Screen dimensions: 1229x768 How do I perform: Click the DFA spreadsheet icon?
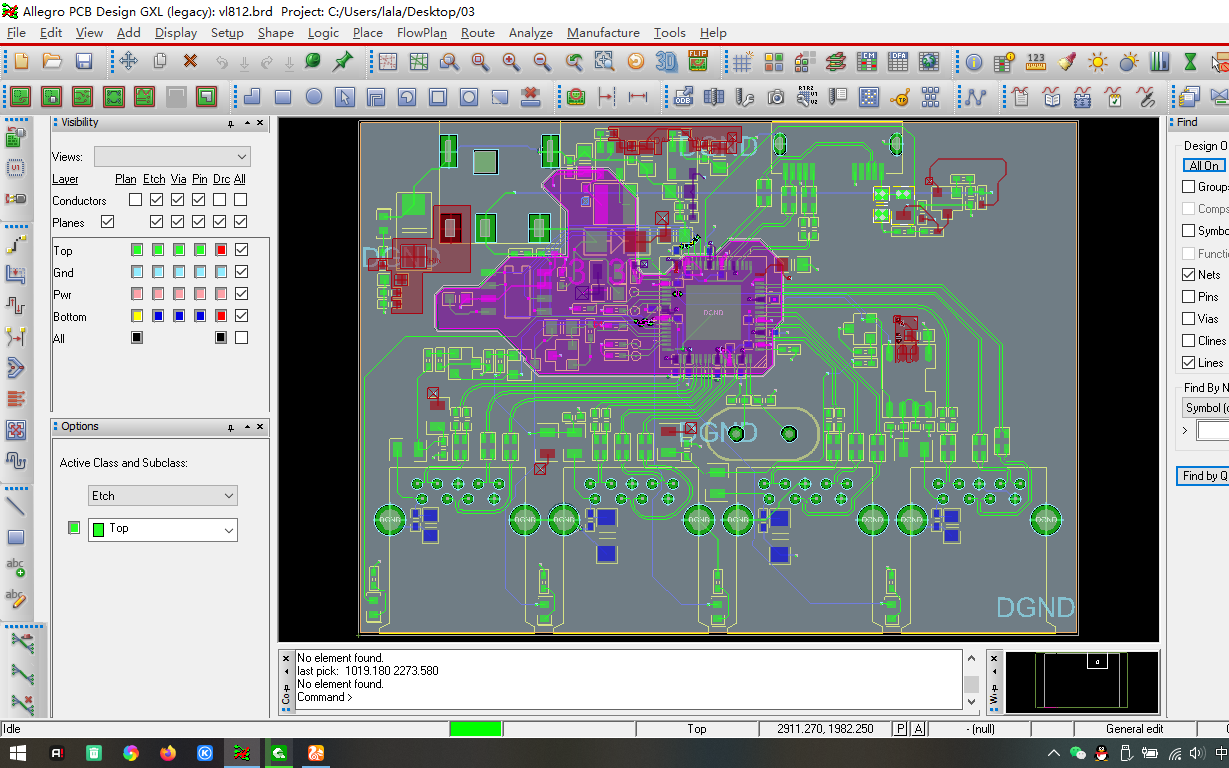point(898,62)
